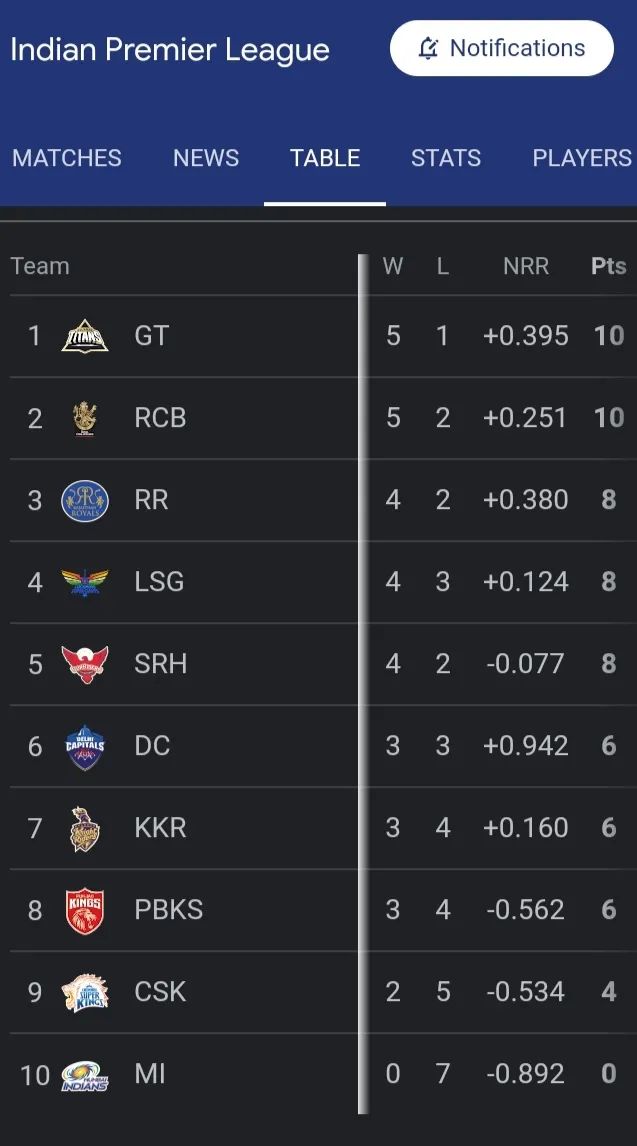This screenshot has width=637, height=1146.
Task: Click the Pts column header
Action: 609,266
